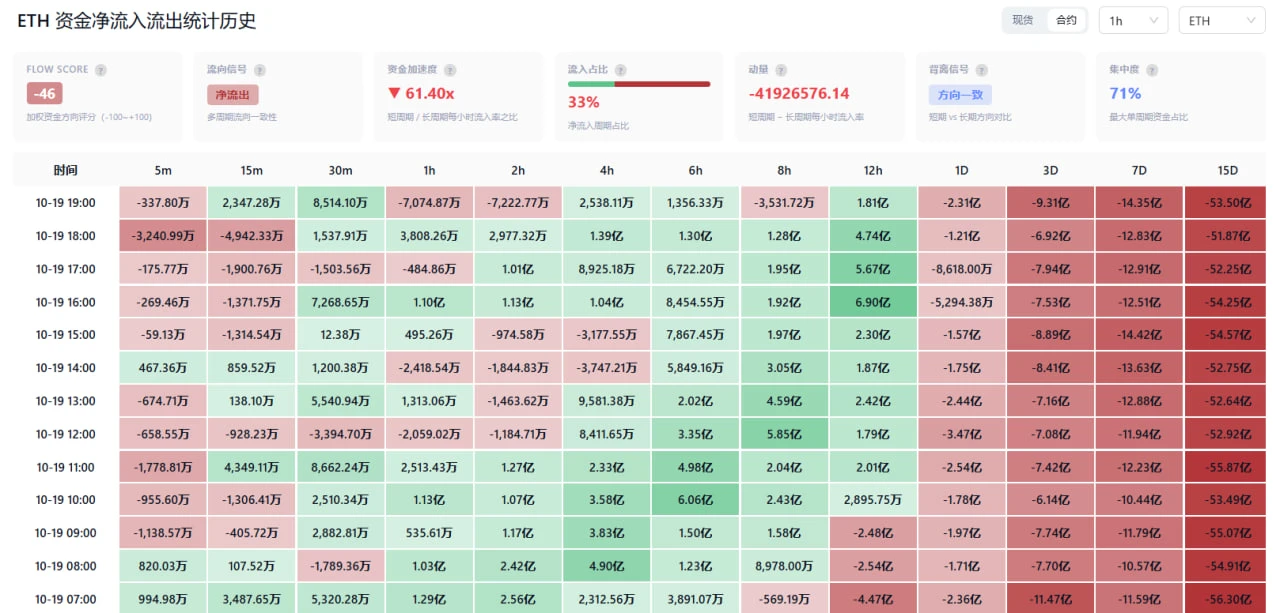Switch to the 现货 market option
1280x613 pixels.
(x=1023, y=20)
